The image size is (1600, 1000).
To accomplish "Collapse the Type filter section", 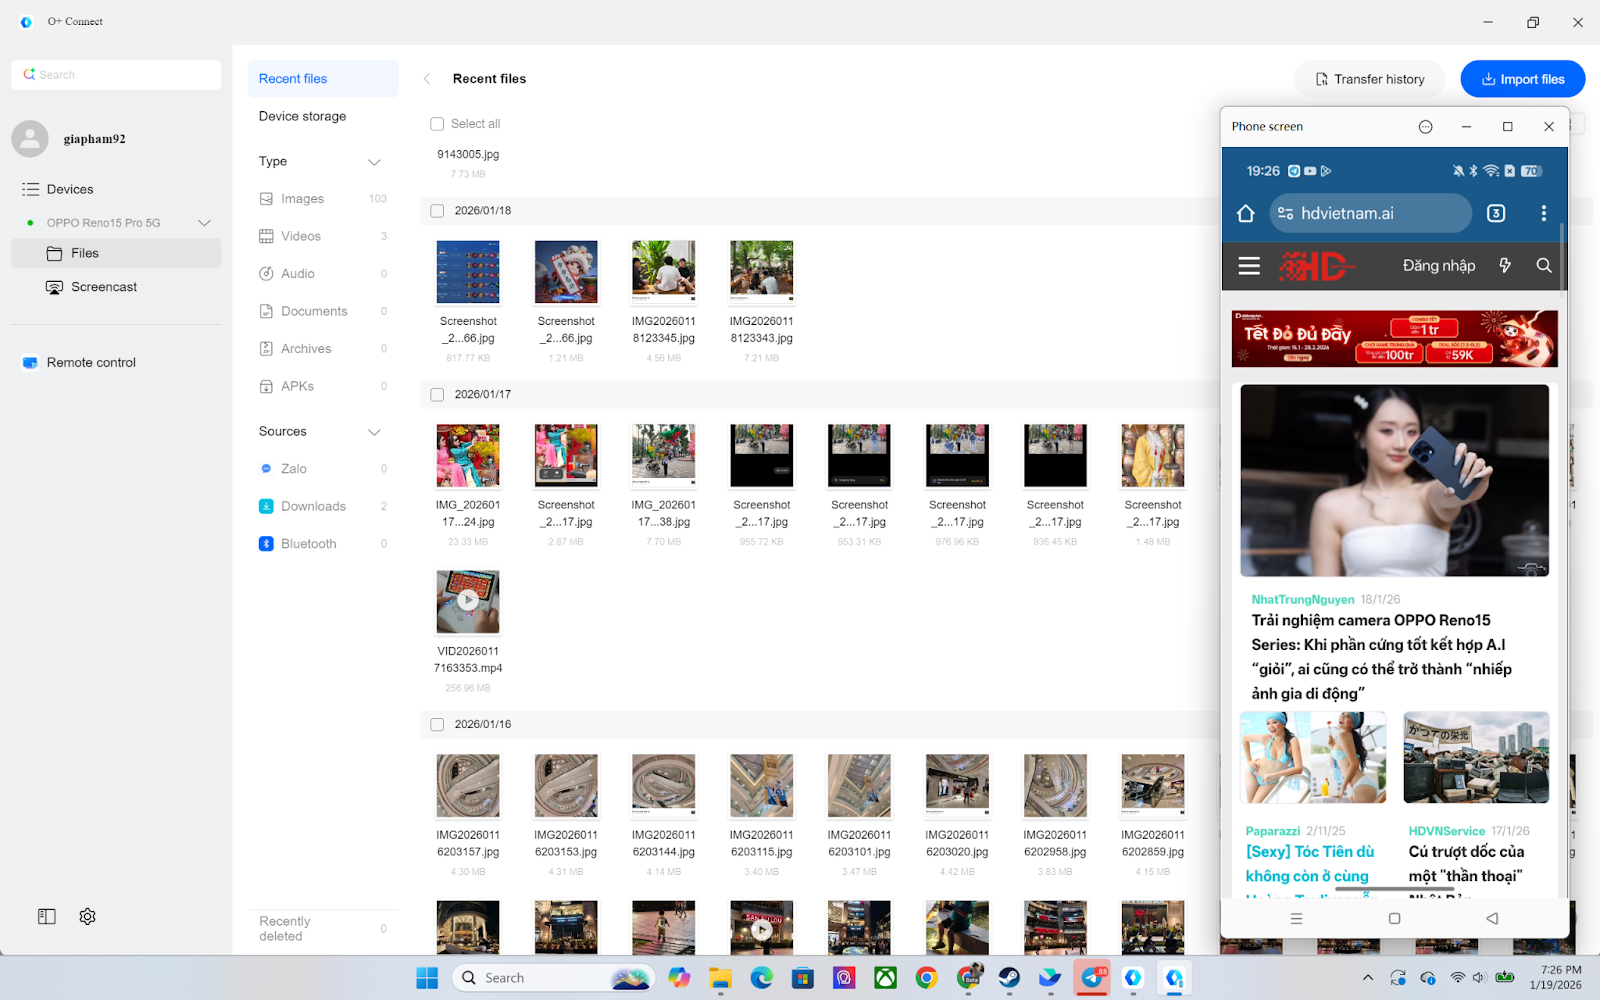I will (374, 162).
